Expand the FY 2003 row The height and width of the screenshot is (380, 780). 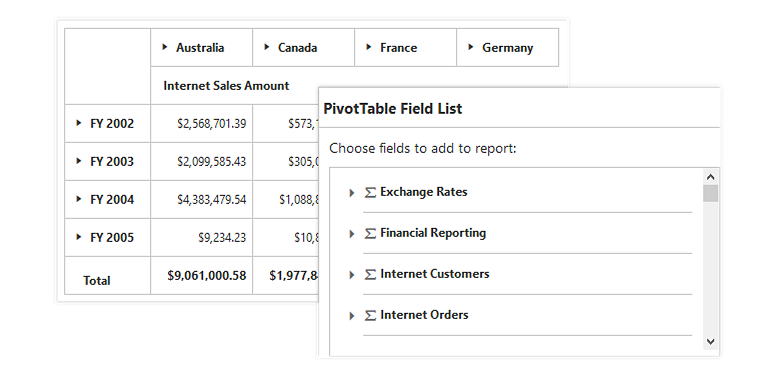(78, 161)
